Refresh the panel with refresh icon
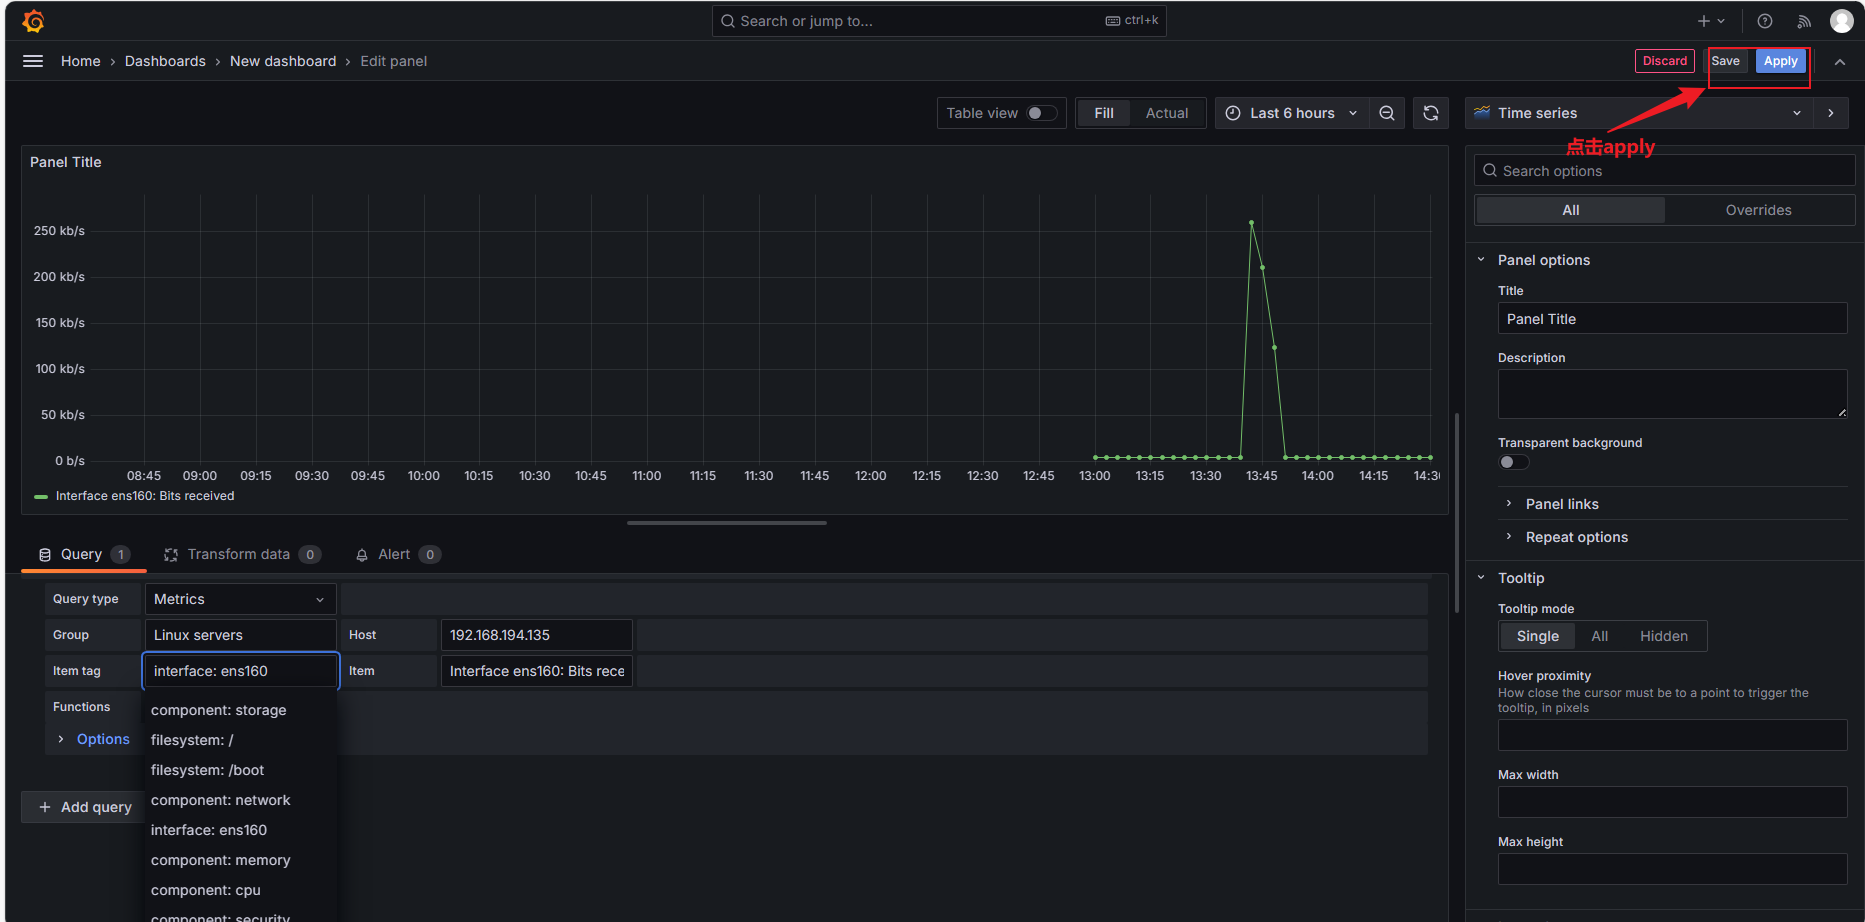Screen dimensions: 1865x922 click(x=1431, y=113)
